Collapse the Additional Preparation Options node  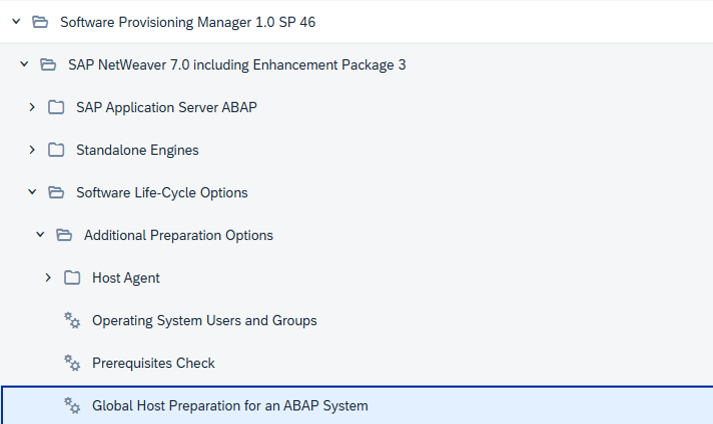click(40, 235)
